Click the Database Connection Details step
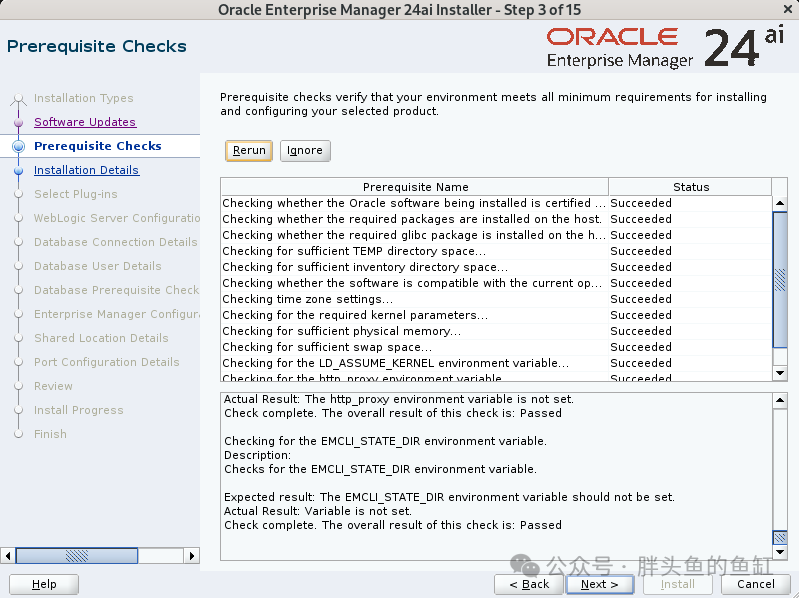The image size is (799, 598). click(116, 241)
